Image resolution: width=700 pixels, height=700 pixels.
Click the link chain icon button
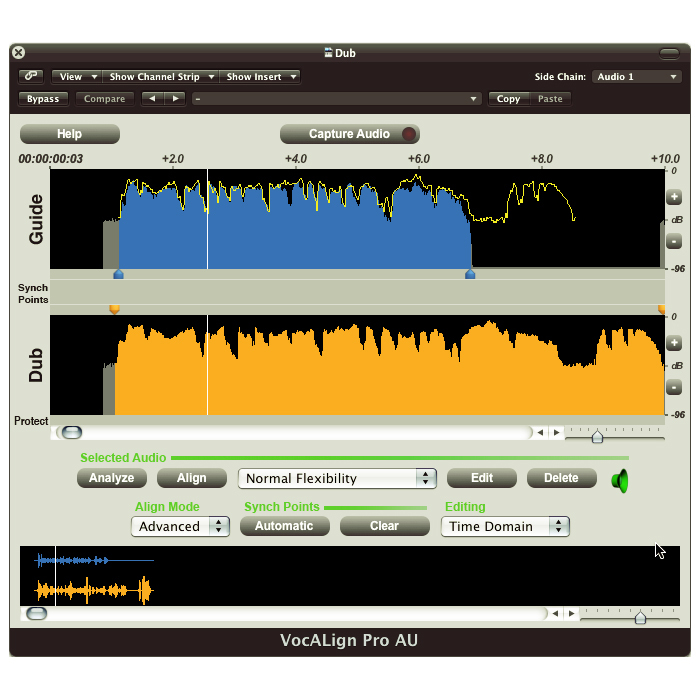tap(31, 76)
